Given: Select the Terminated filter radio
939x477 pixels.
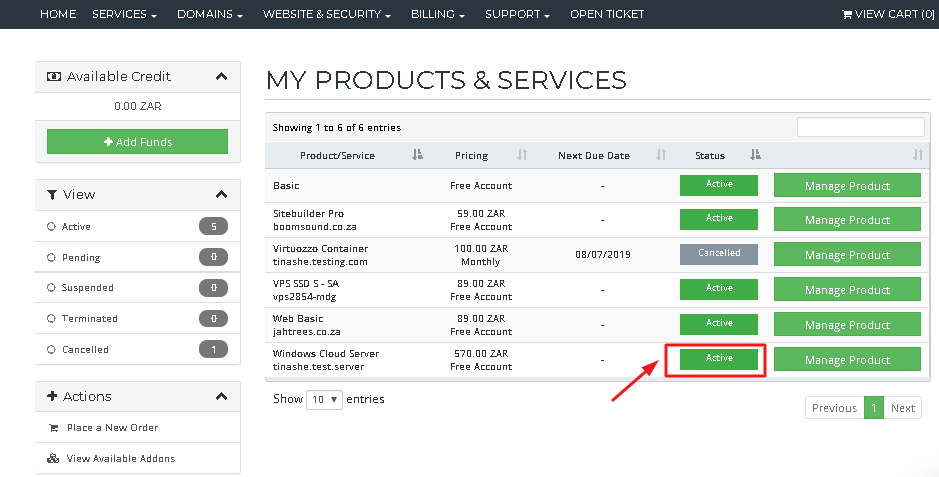Looking at the screenshot, I should coord(51,318).
